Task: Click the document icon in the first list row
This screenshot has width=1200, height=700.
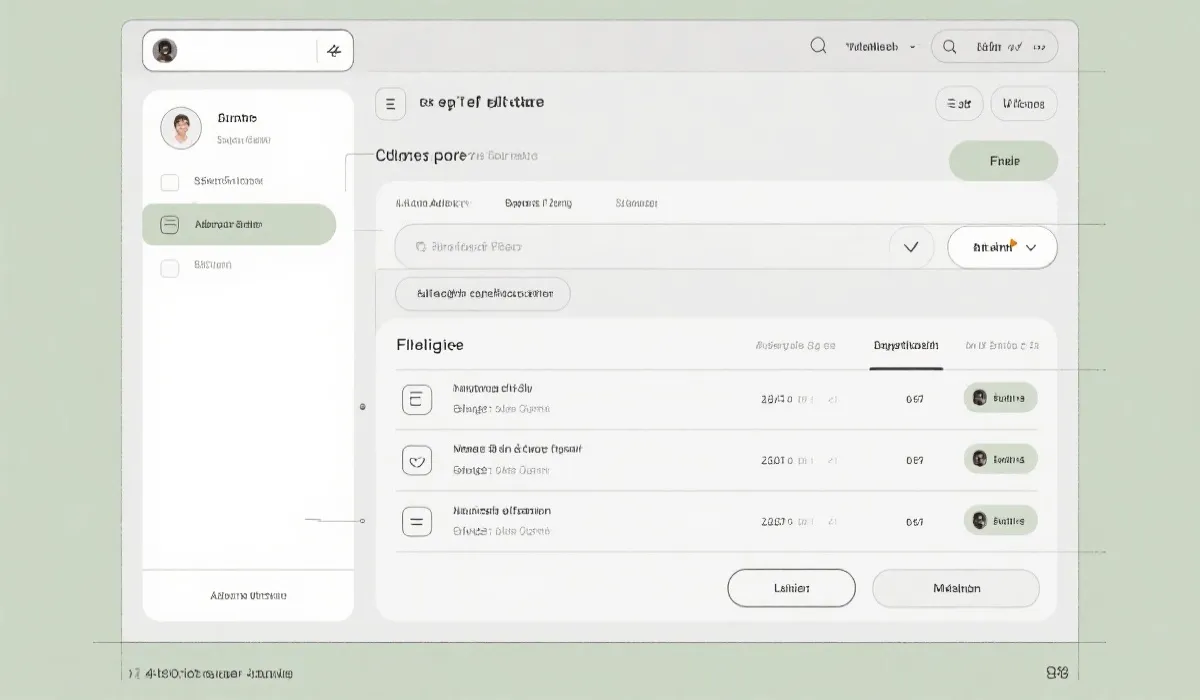Action: click(x=416, y=399)
